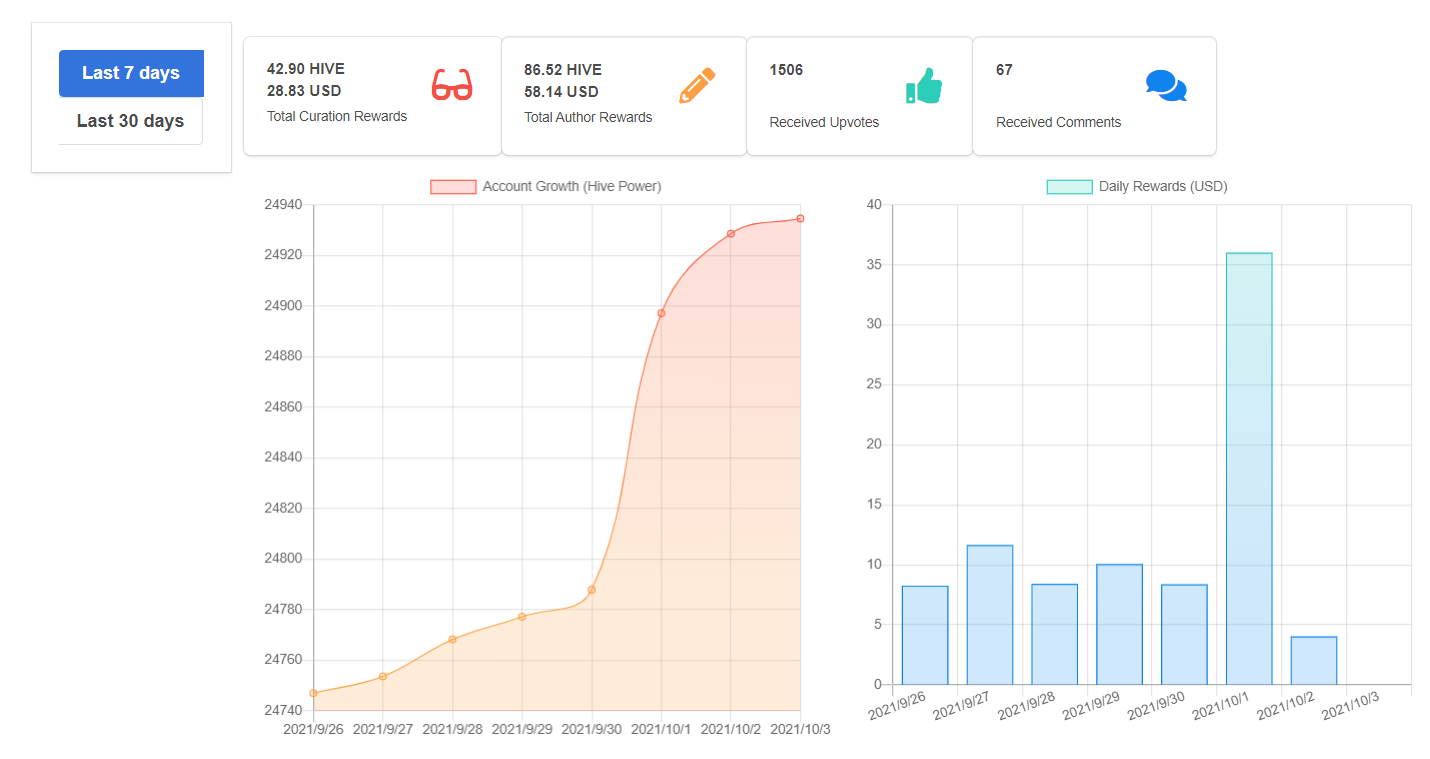Viewport: 1430px width, 759px height.
Task: Click the red glasses curation rewards icon
Action: [452, 85]
